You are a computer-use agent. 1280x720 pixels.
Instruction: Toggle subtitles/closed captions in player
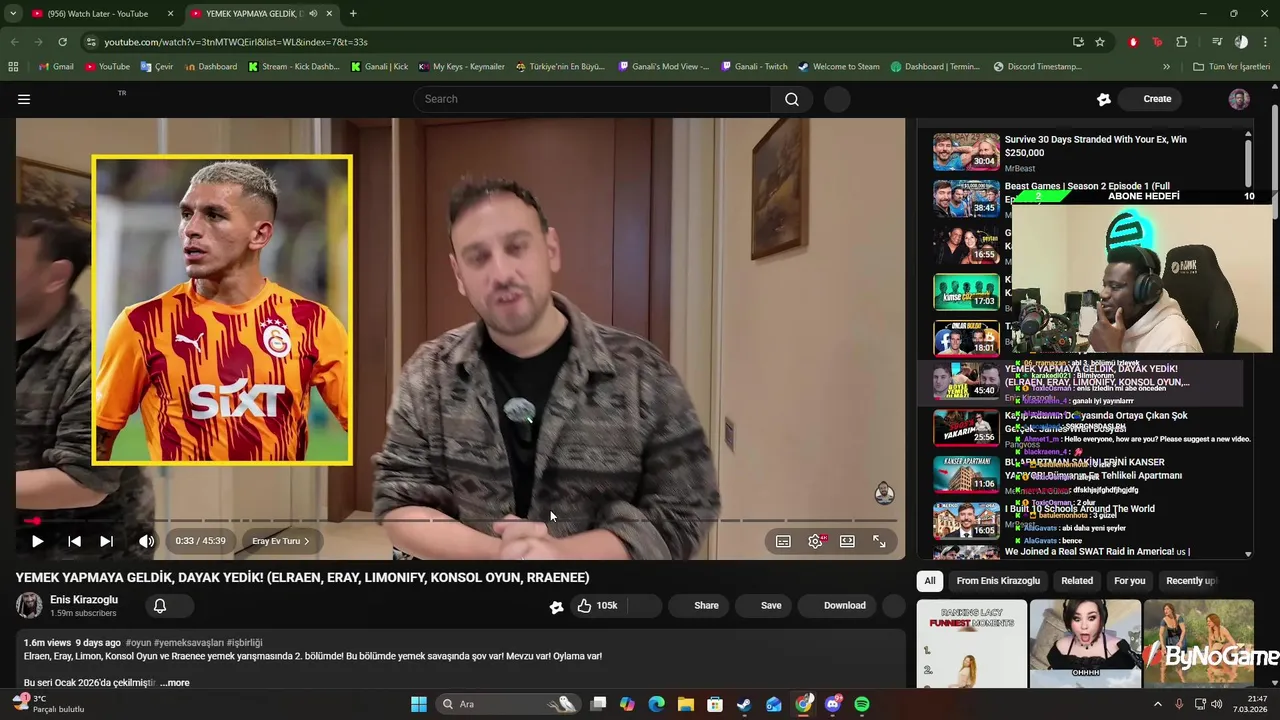click(783, 541)
